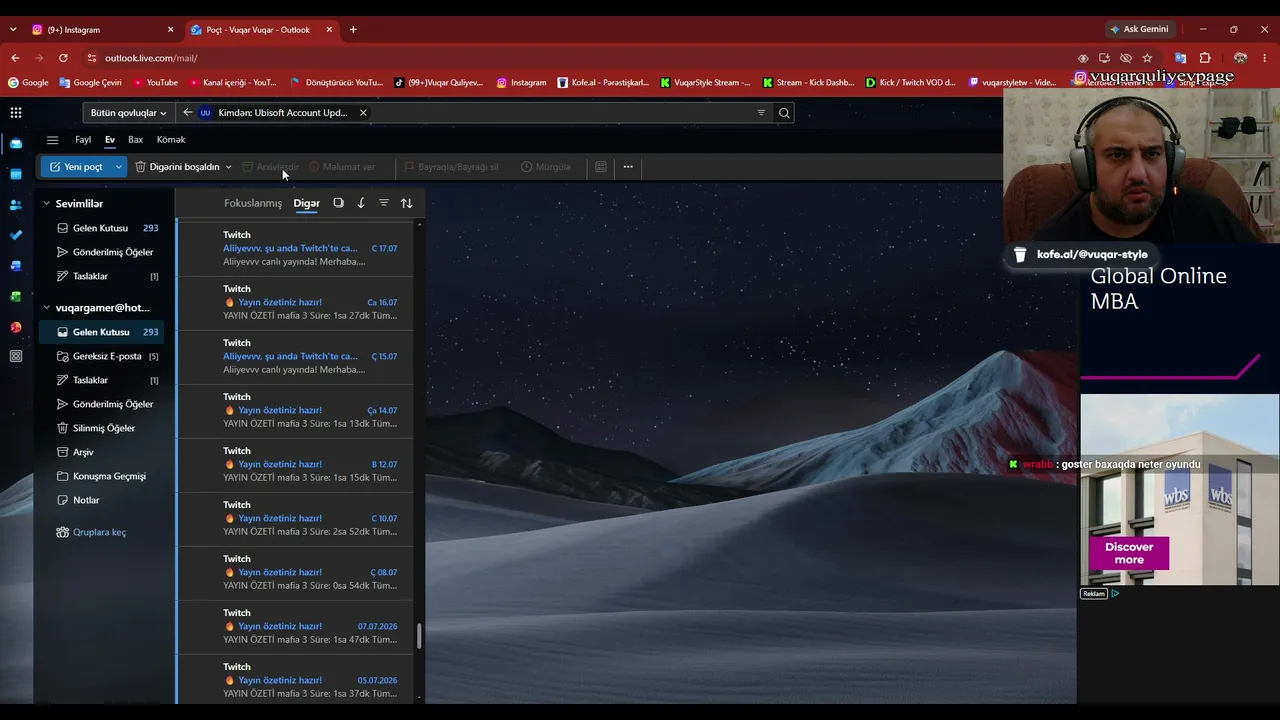Collapse the vuqargamer@hot... account folders
The image size is (1280, 720).
46,308
